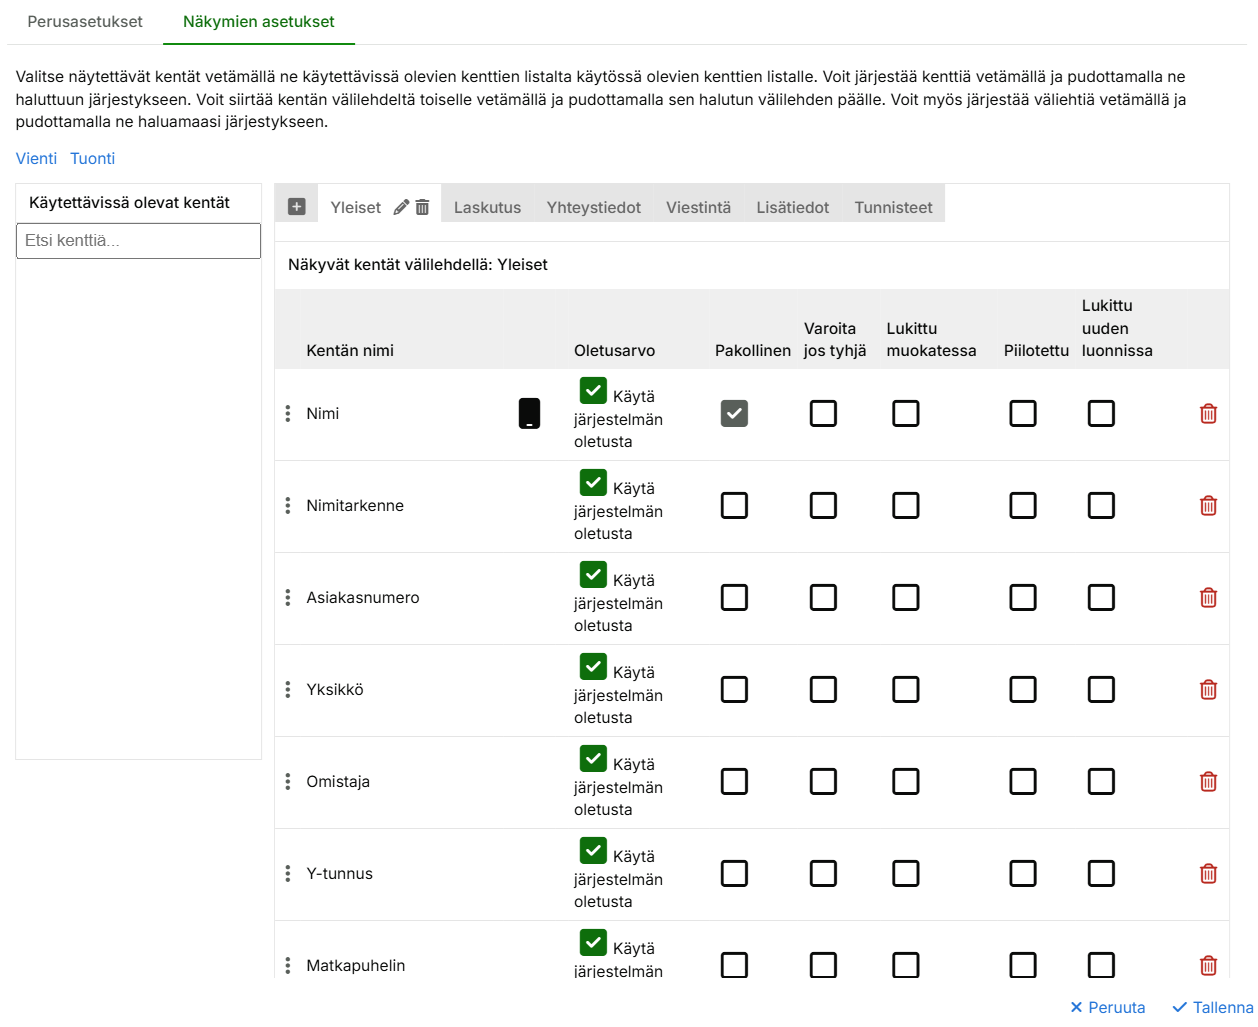The width and height of the screenshot is (1258, 1027).
Task: Click the Vienti export link
Action: 36,158
